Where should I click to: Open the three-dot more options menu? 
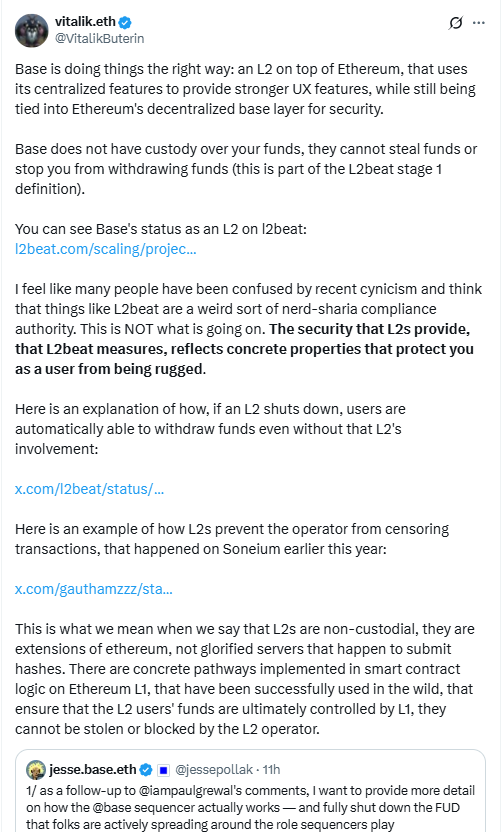click(479, 23)
